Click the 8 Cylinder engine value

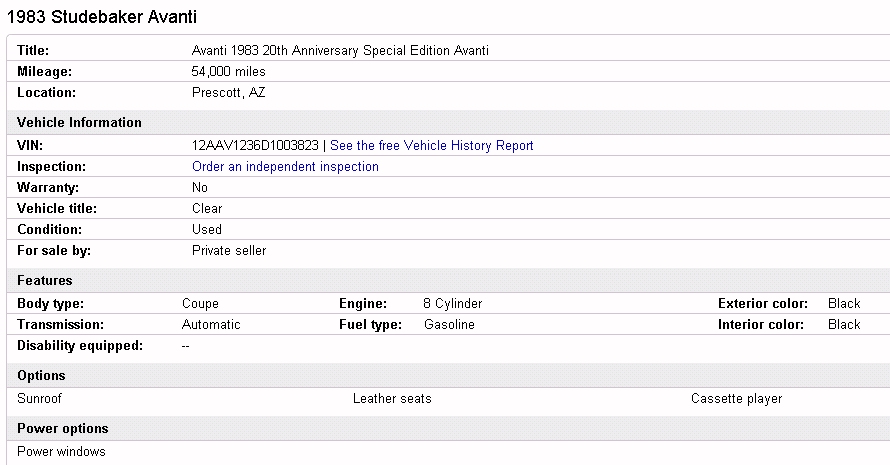[x=453, y=304]
